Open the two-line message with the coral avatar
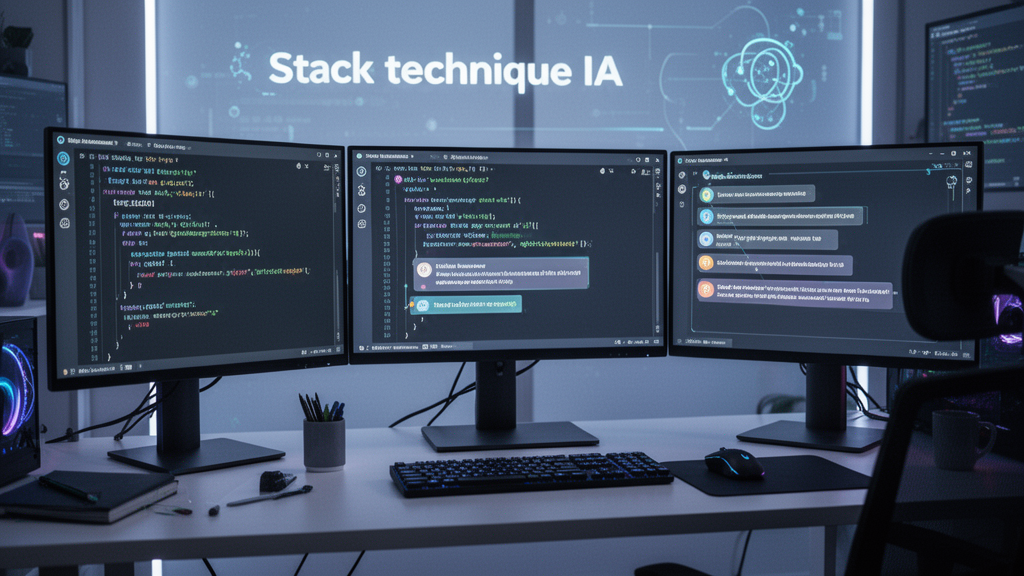 point(794,293)
